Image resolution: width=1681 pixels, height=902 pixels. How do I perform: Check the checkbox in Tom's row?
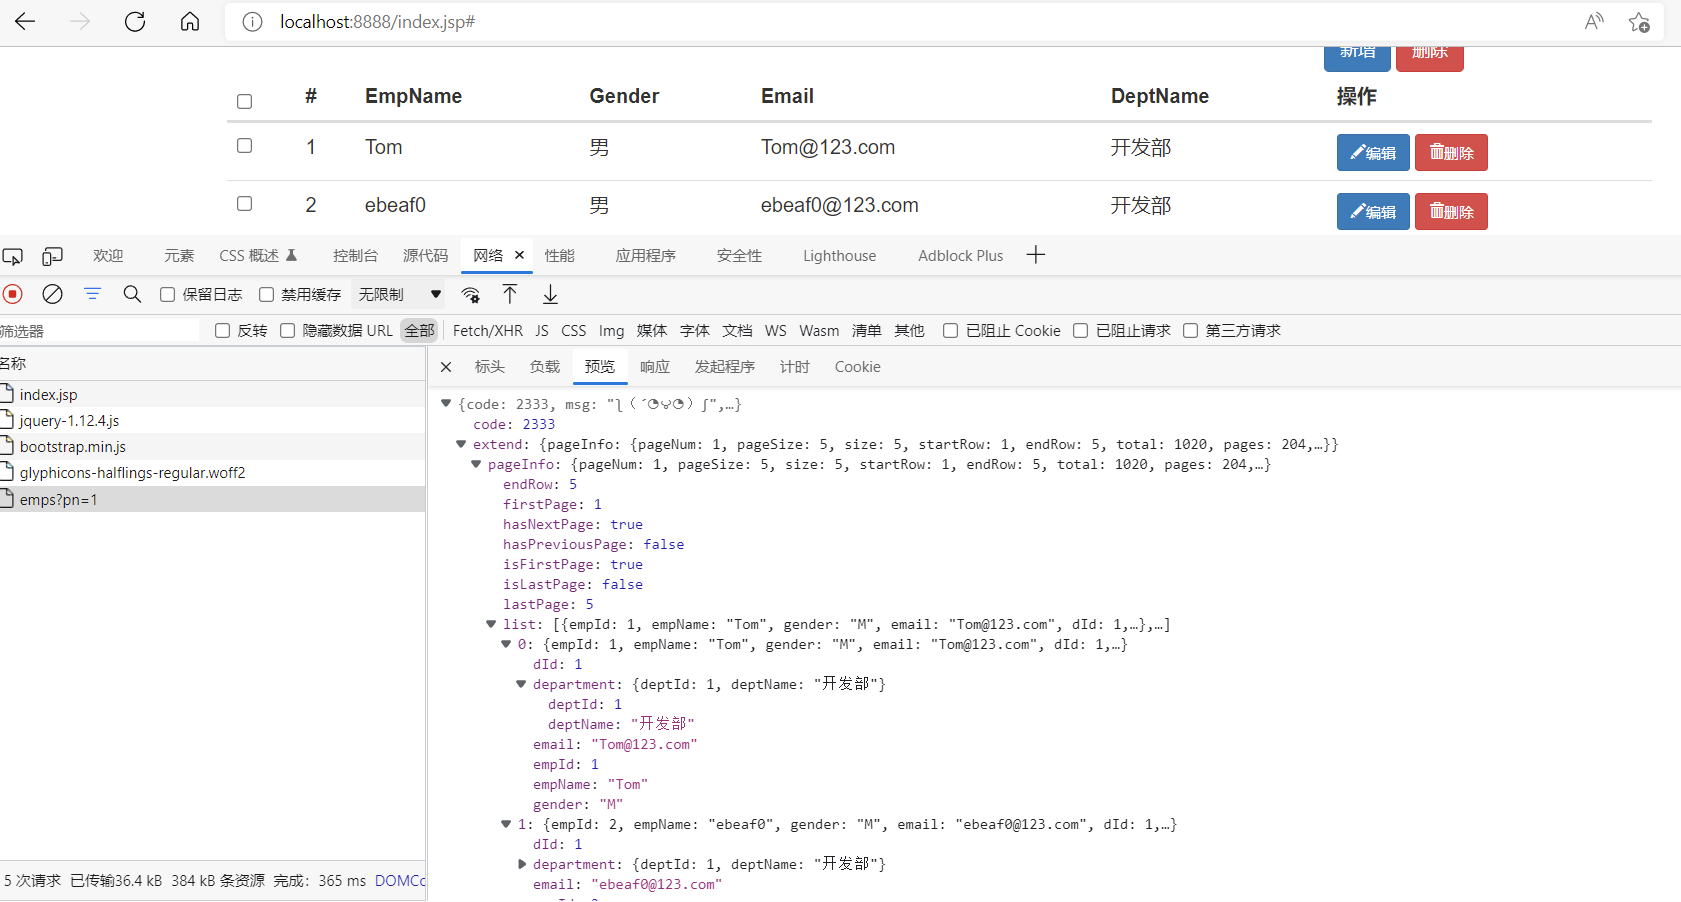(244, 145)
